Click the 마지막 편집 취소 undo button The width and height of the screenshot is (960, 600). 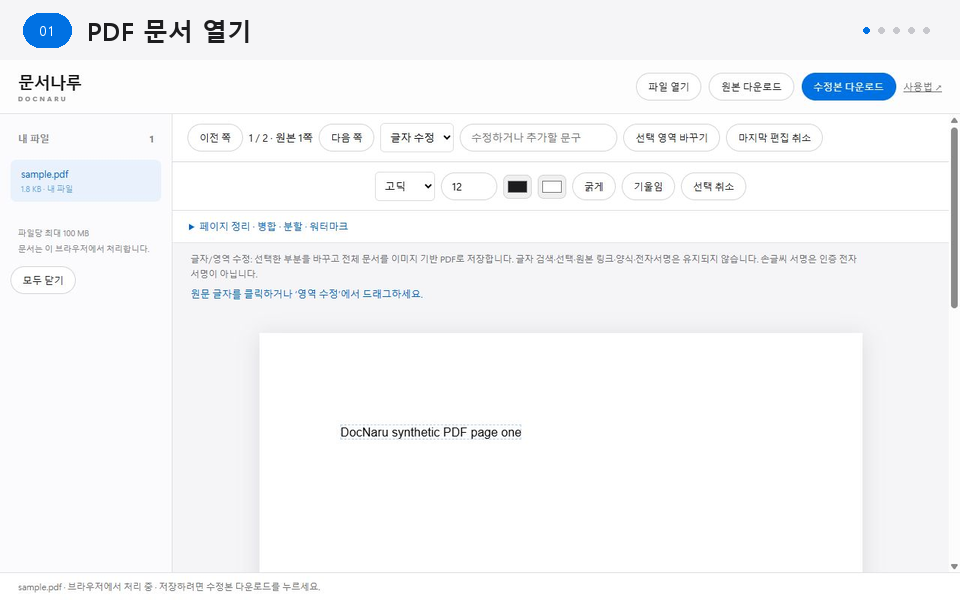[x=774, y=138]
